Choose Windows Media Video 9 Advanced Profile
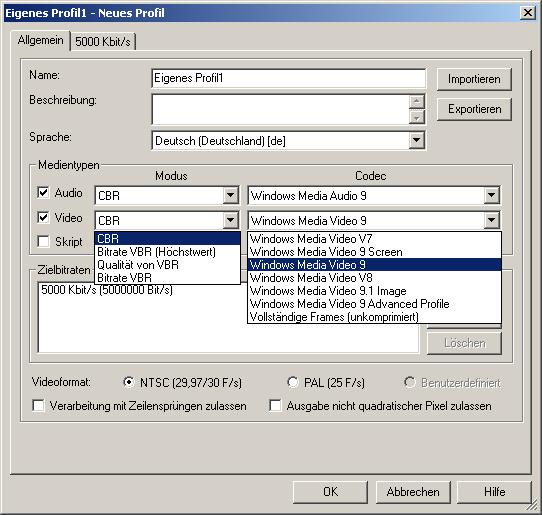Screen dimensions: 542x515 pyautogui.click(x=374, y=304)
